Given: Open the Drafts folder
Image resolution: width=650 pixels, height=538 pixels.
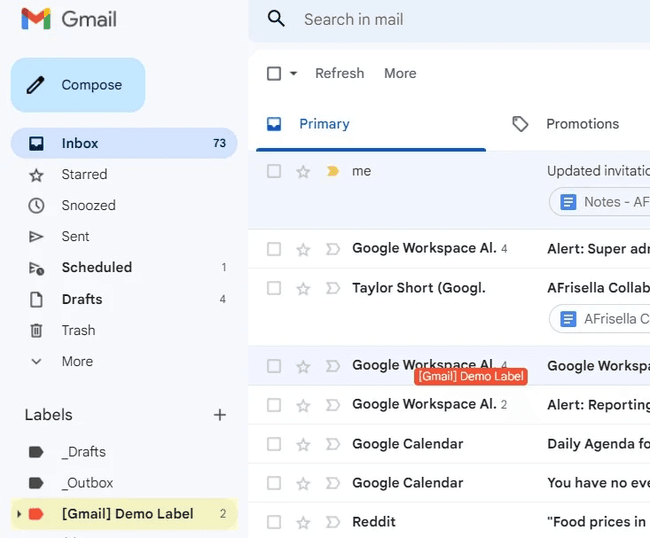Looking at the screenshot, I should pos(124,299).
